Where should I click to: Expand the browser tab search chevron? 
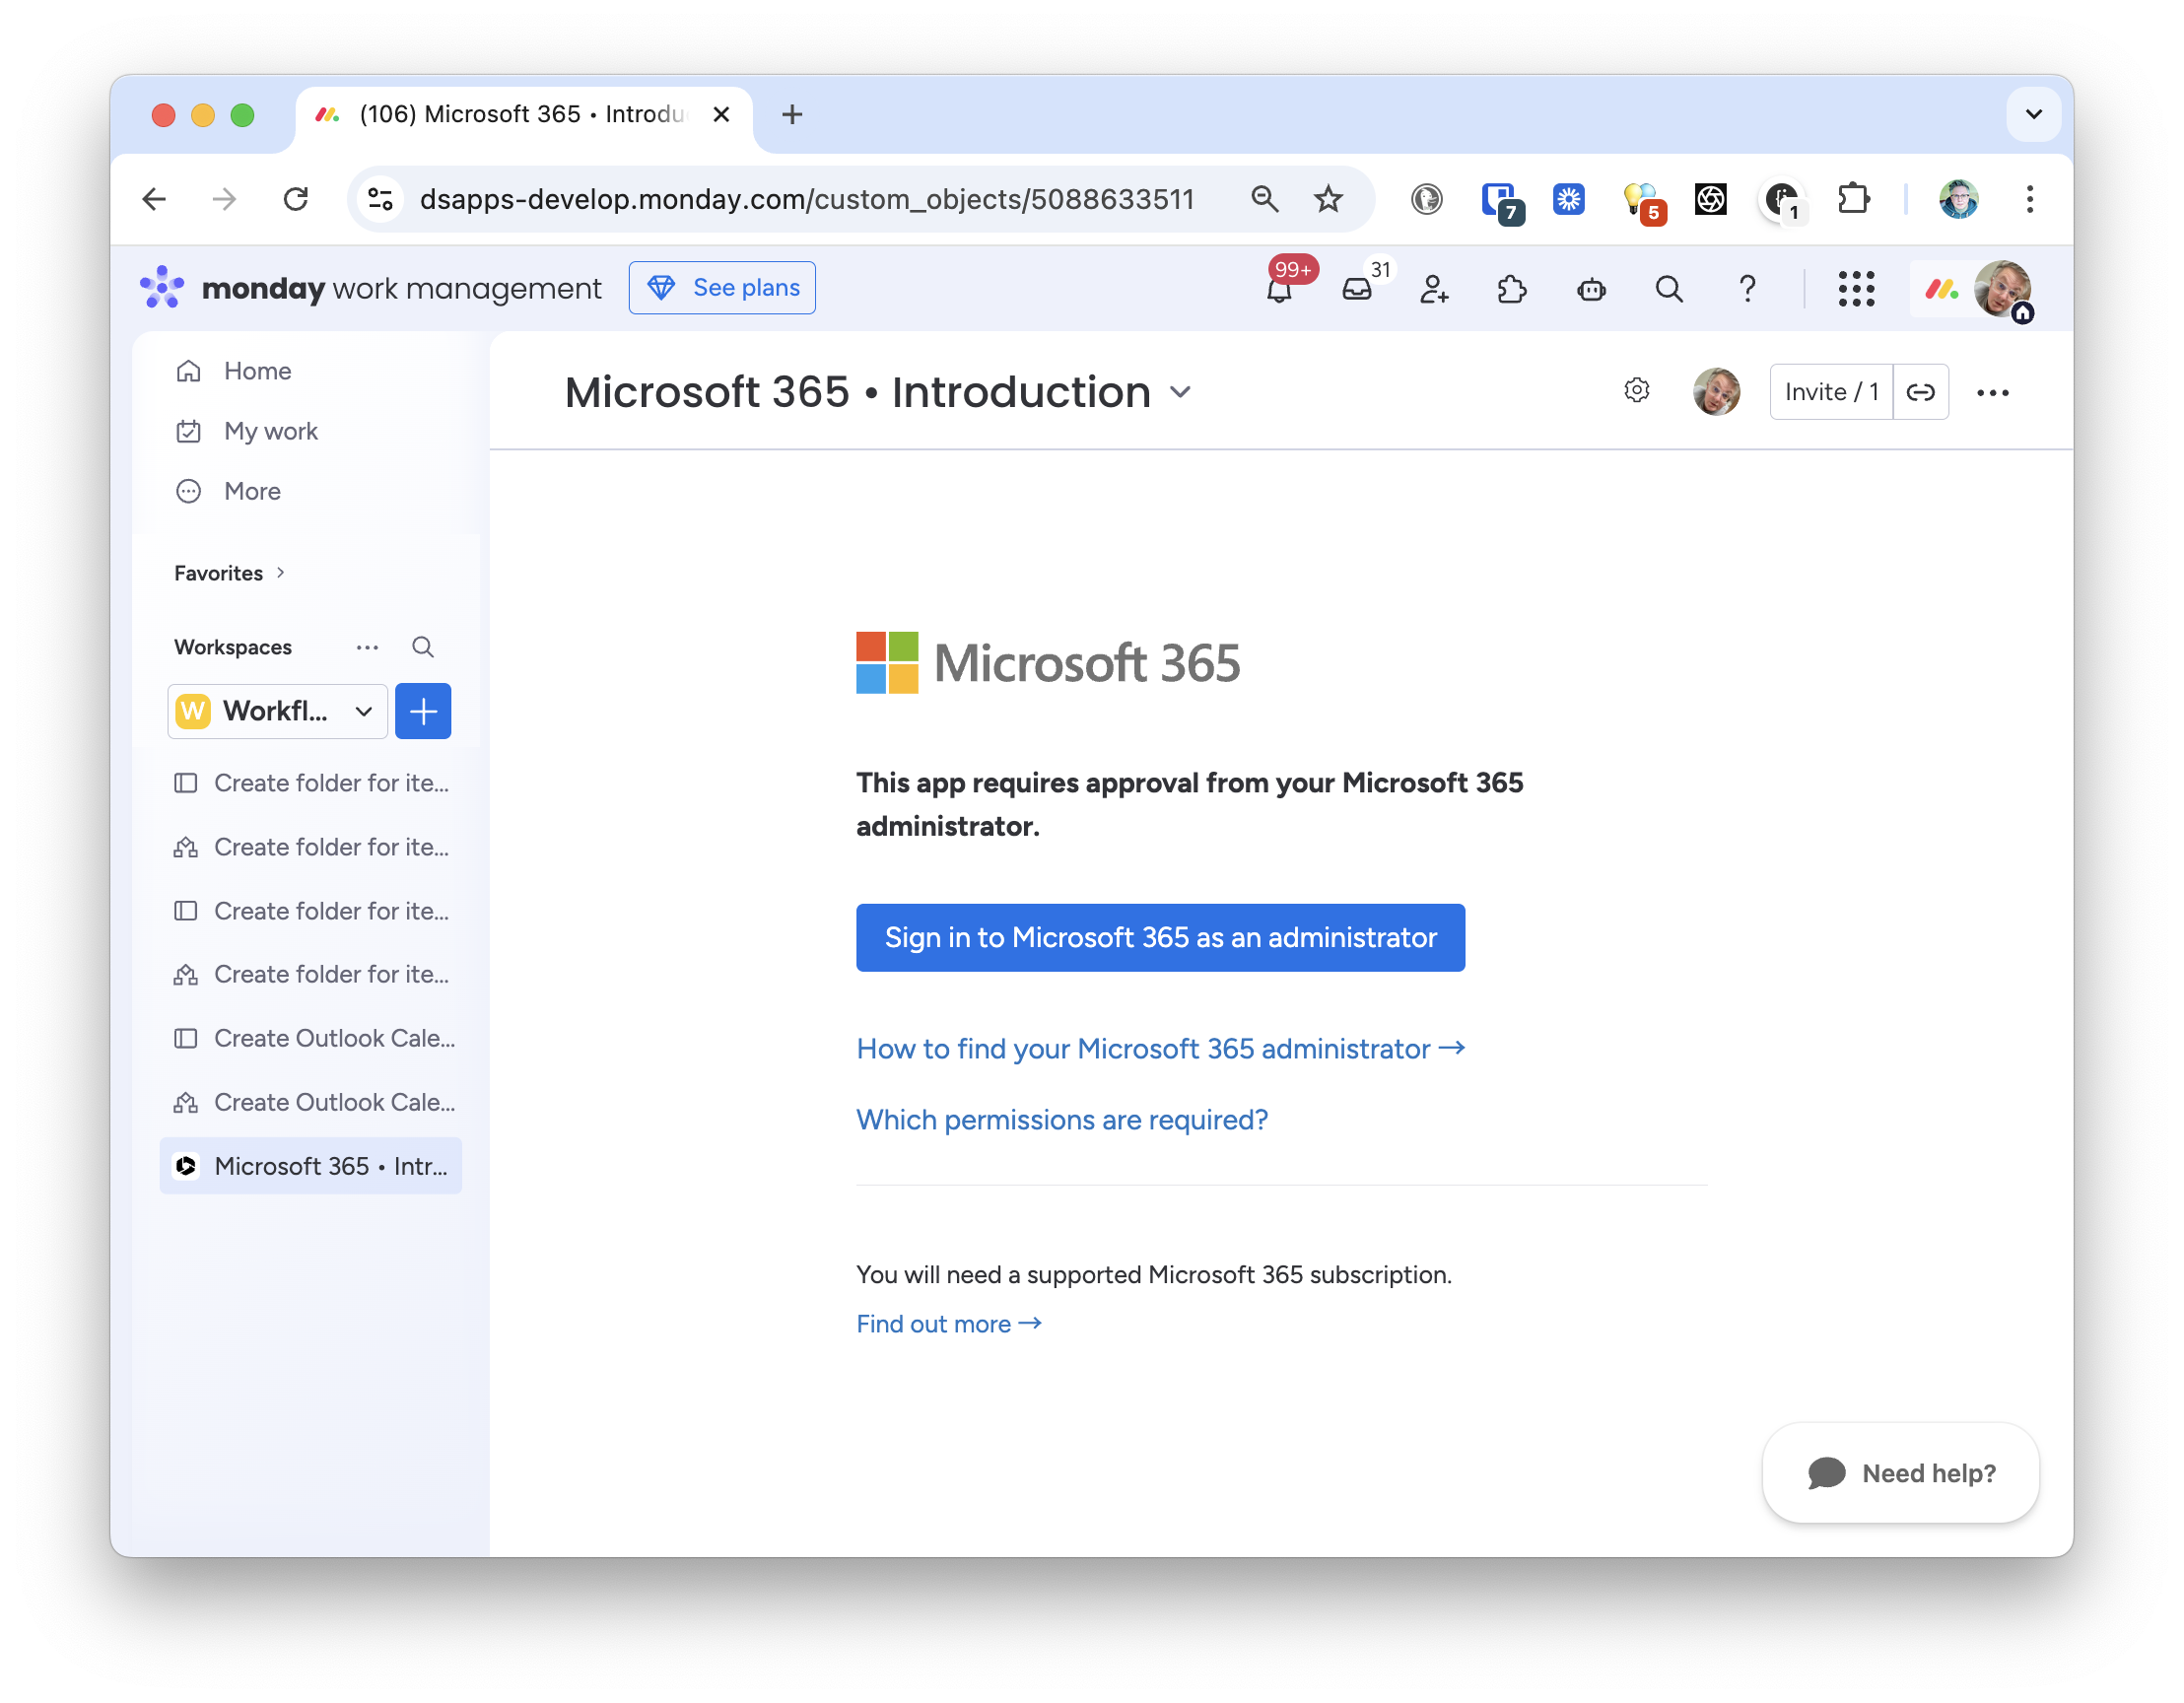[2033, 114]
